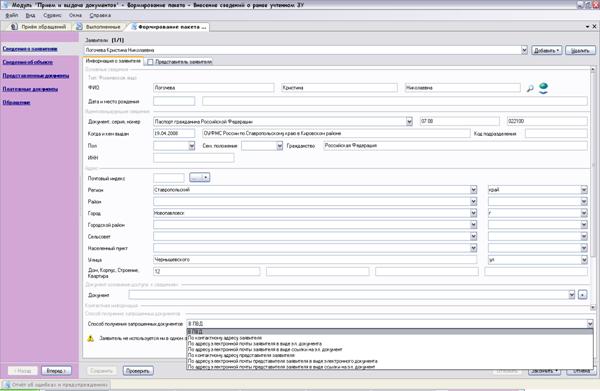Viewport: 600px width, 391px height.
Task: Open Платежные документы link
Action: coord(30,89)
